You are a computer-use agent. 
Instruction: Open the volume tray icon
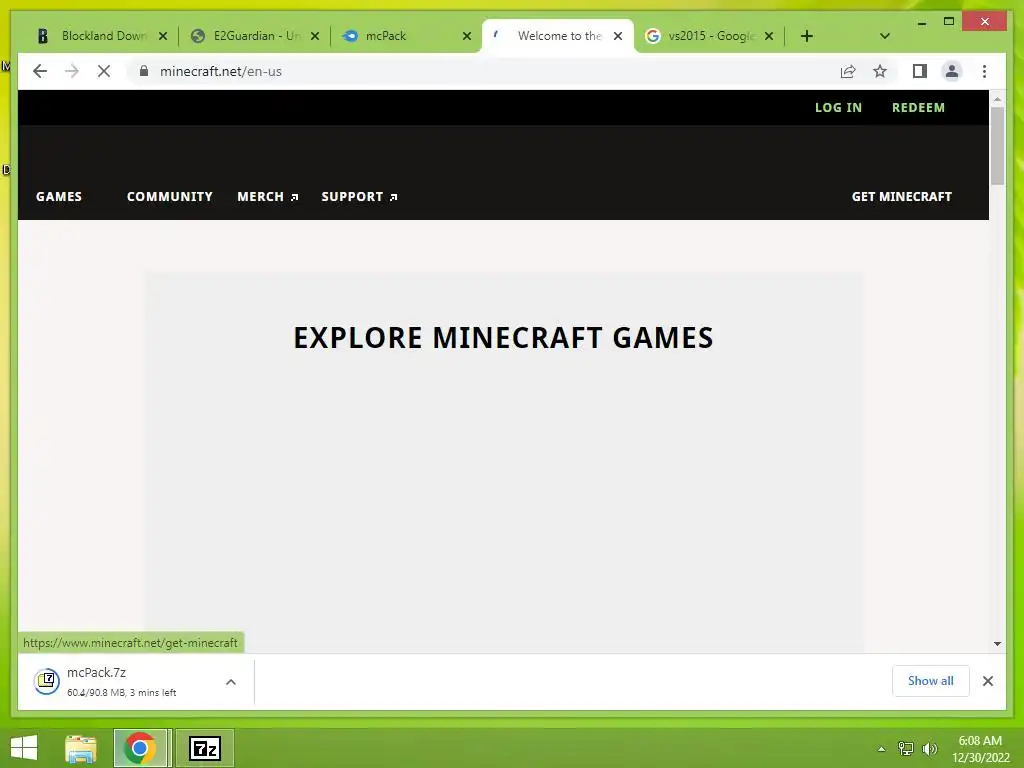930,748
